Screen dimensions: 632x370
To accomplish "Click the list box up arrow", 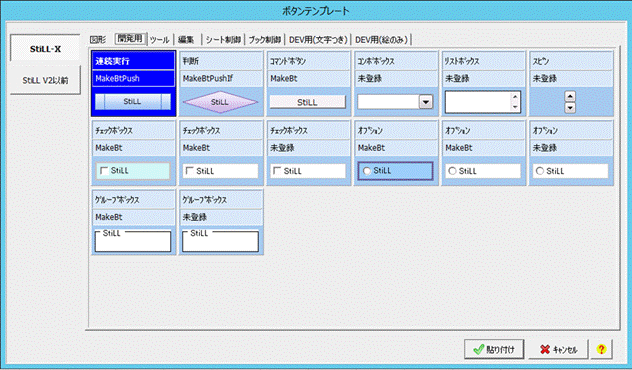I will 515,97.
